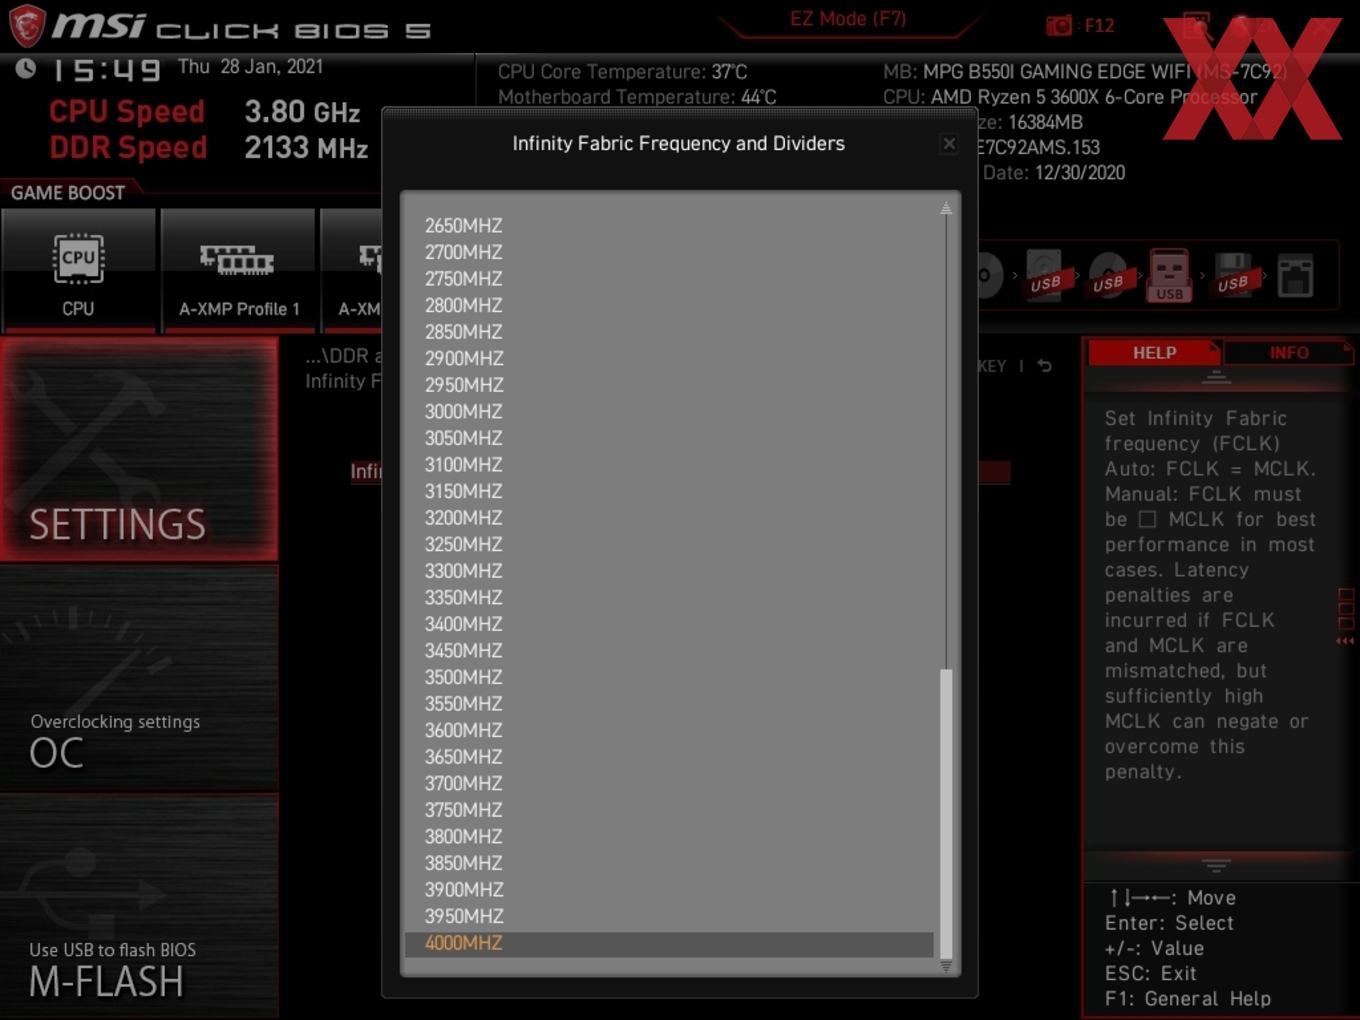Select 3150MHZ entry
Viewport: 1360px width, 1020px height.
click(463, 491)
